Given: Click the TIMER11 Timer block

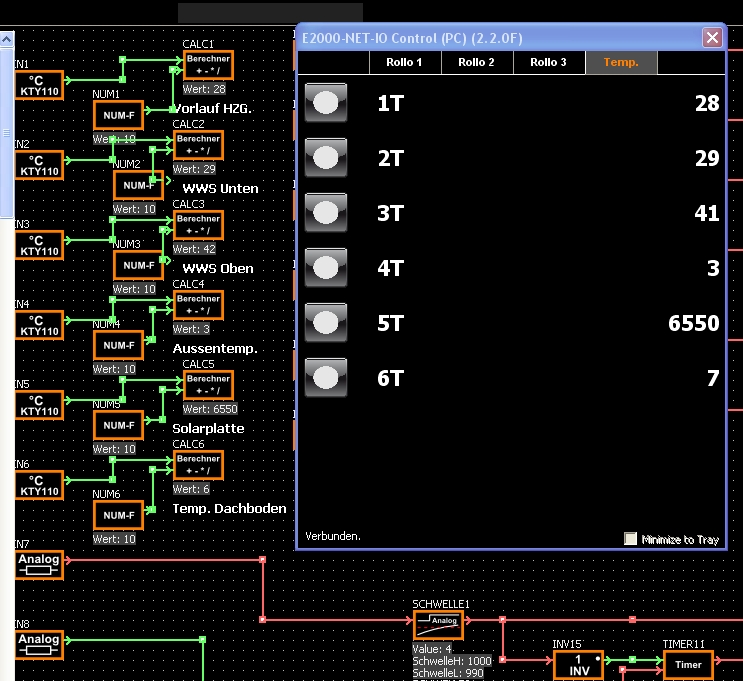Looking at the screenshot, I should pyautogui.click(x=688, y=665).
